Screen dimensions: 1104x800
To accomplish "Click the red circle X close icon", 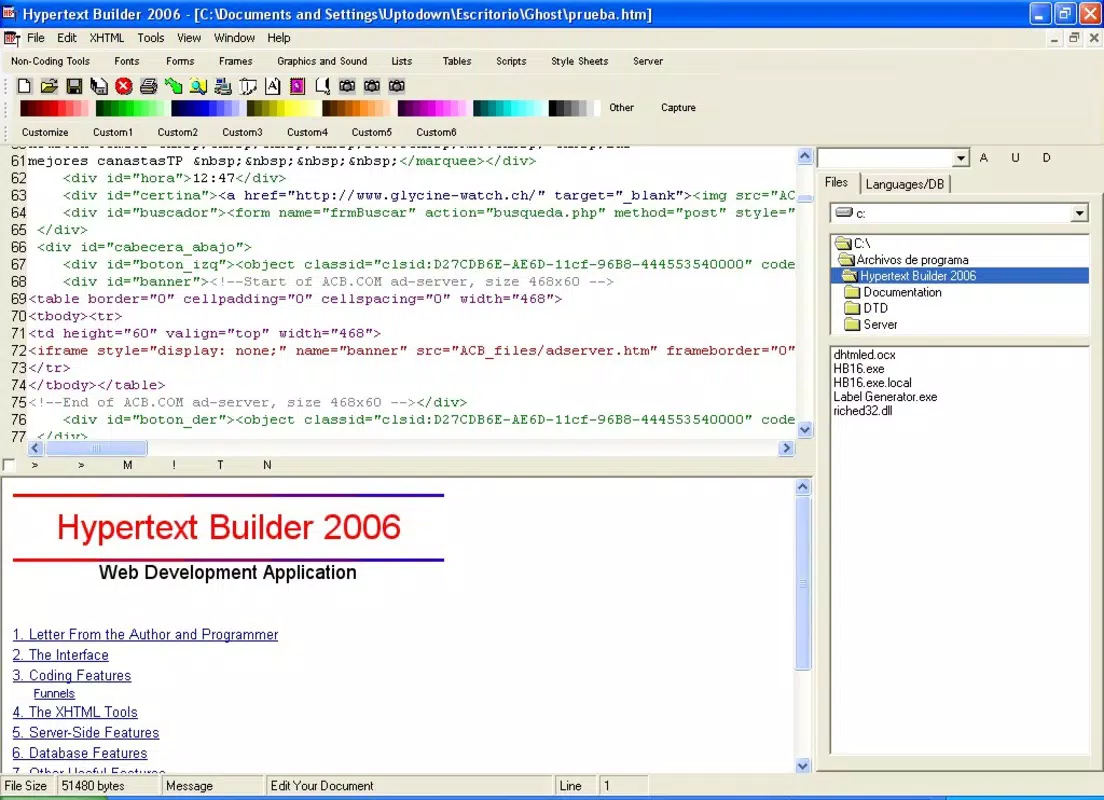I will pyautogui.click(x=124, y=86).
